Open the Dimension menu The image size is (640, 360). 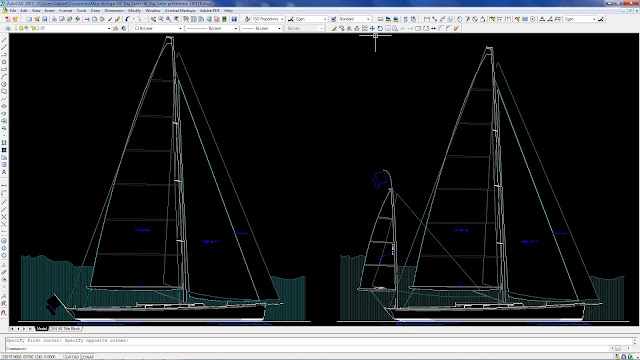point(114,10)
